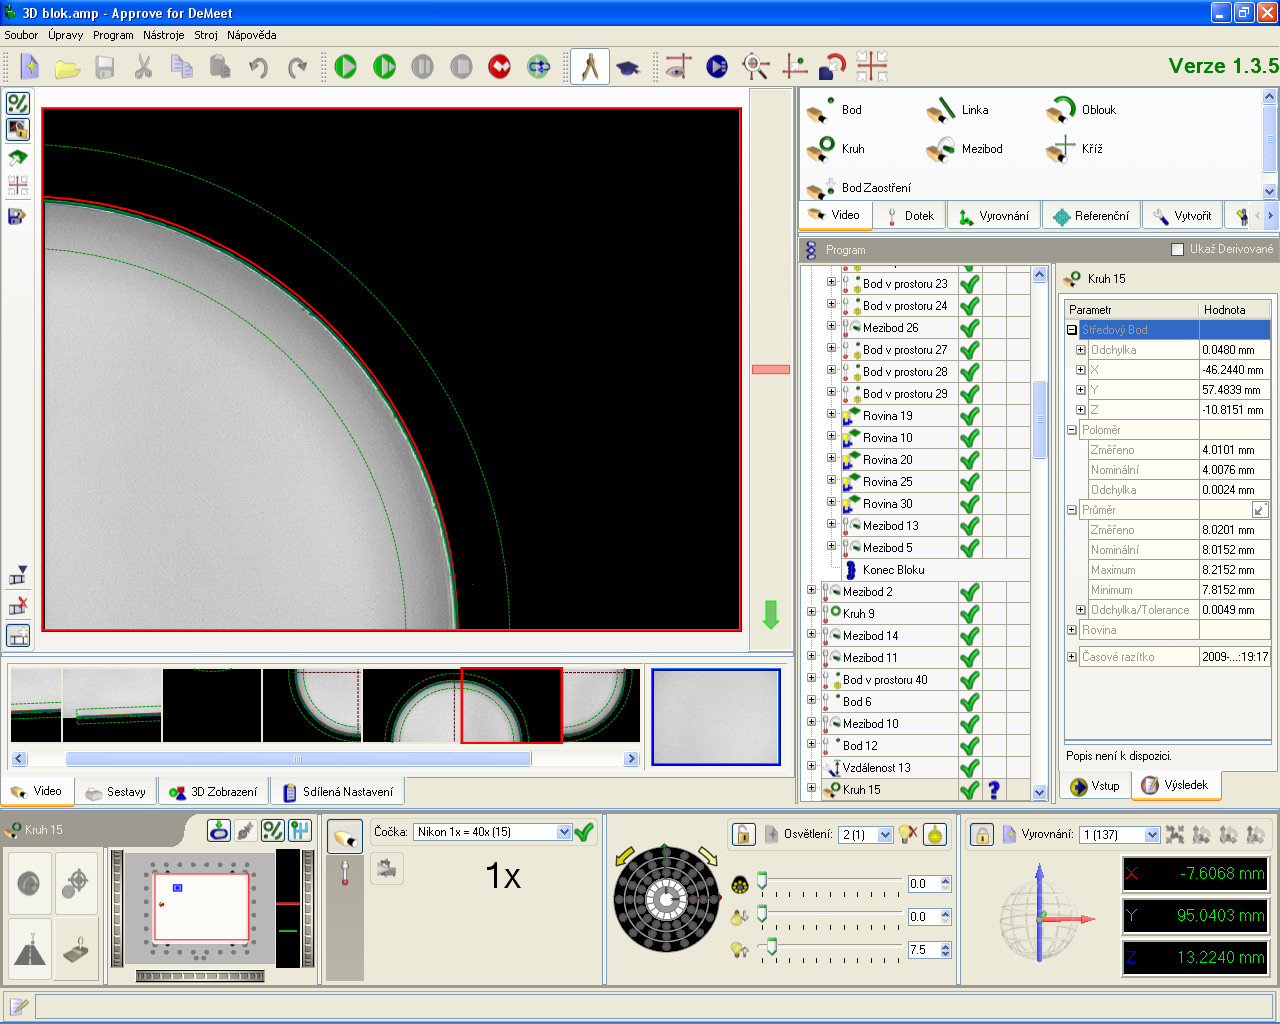Click the second lighting slider handle
The width and height of the screenshot is (1280, 1024).
(762, 913)
